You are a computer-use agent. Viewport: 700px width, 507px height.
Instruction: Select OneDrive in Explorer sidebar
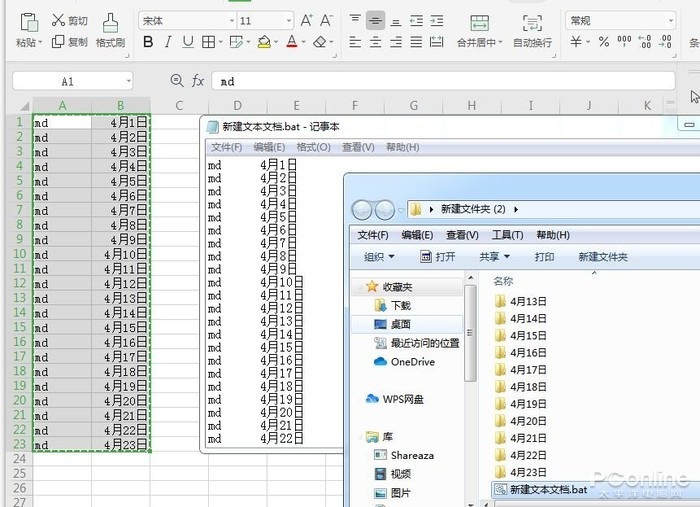point(404,362)
